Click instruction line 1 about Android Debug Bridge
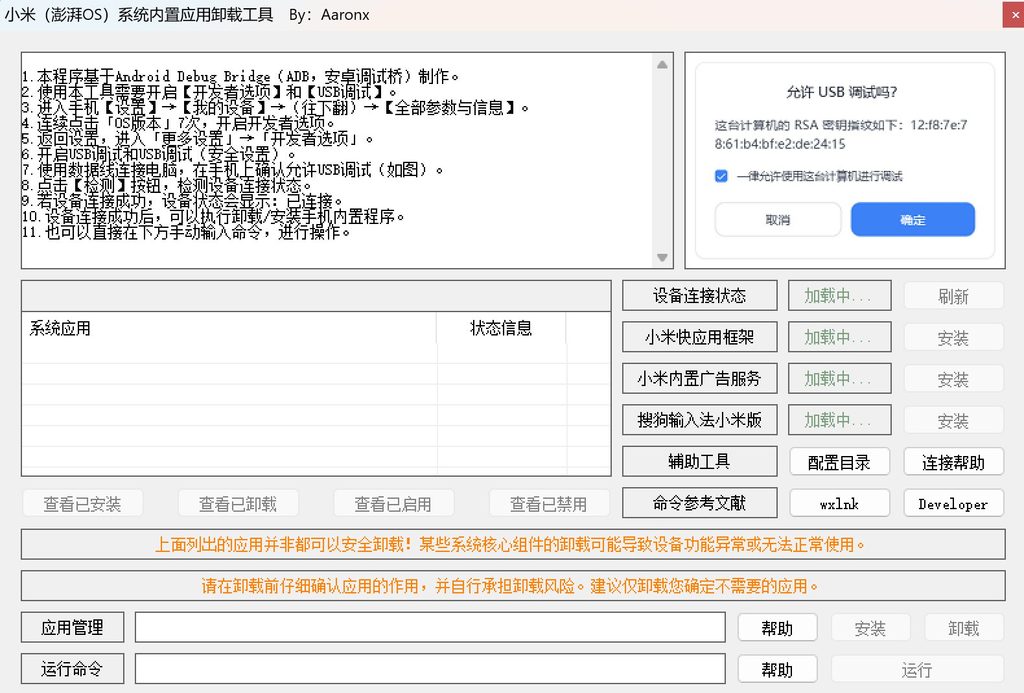This screenshot has height=693, width=1024. [240, 76]
